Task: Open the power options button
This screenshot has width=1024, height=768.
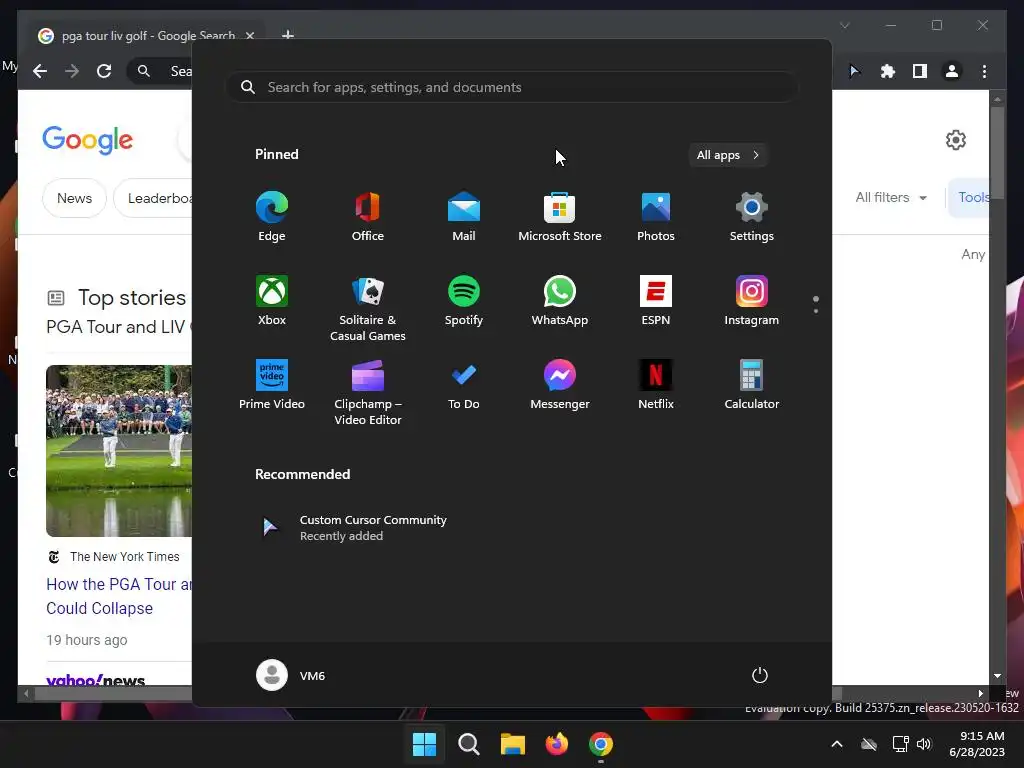Action: 760,675
